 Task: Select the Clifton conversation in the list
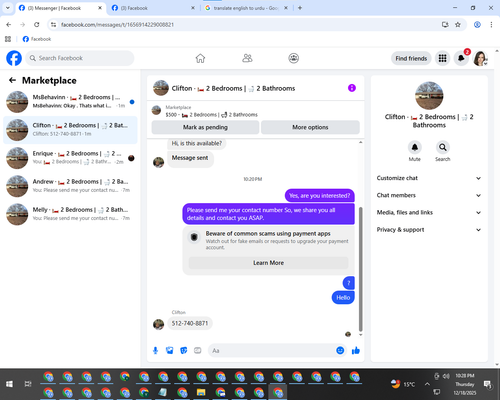click(x=70, y=130)
